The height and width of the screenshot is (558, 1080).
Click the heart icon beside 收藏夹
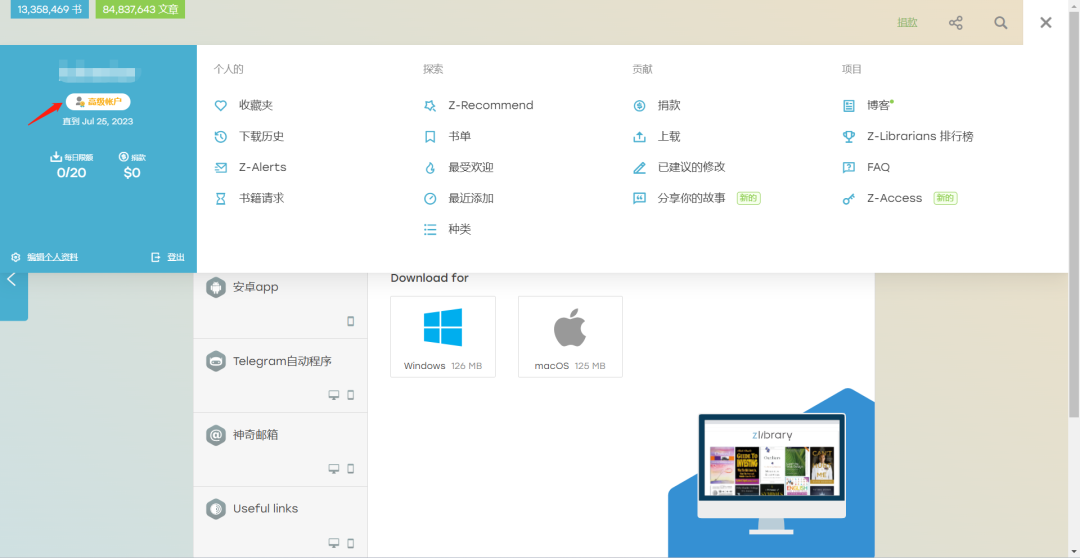coord(220,105)
